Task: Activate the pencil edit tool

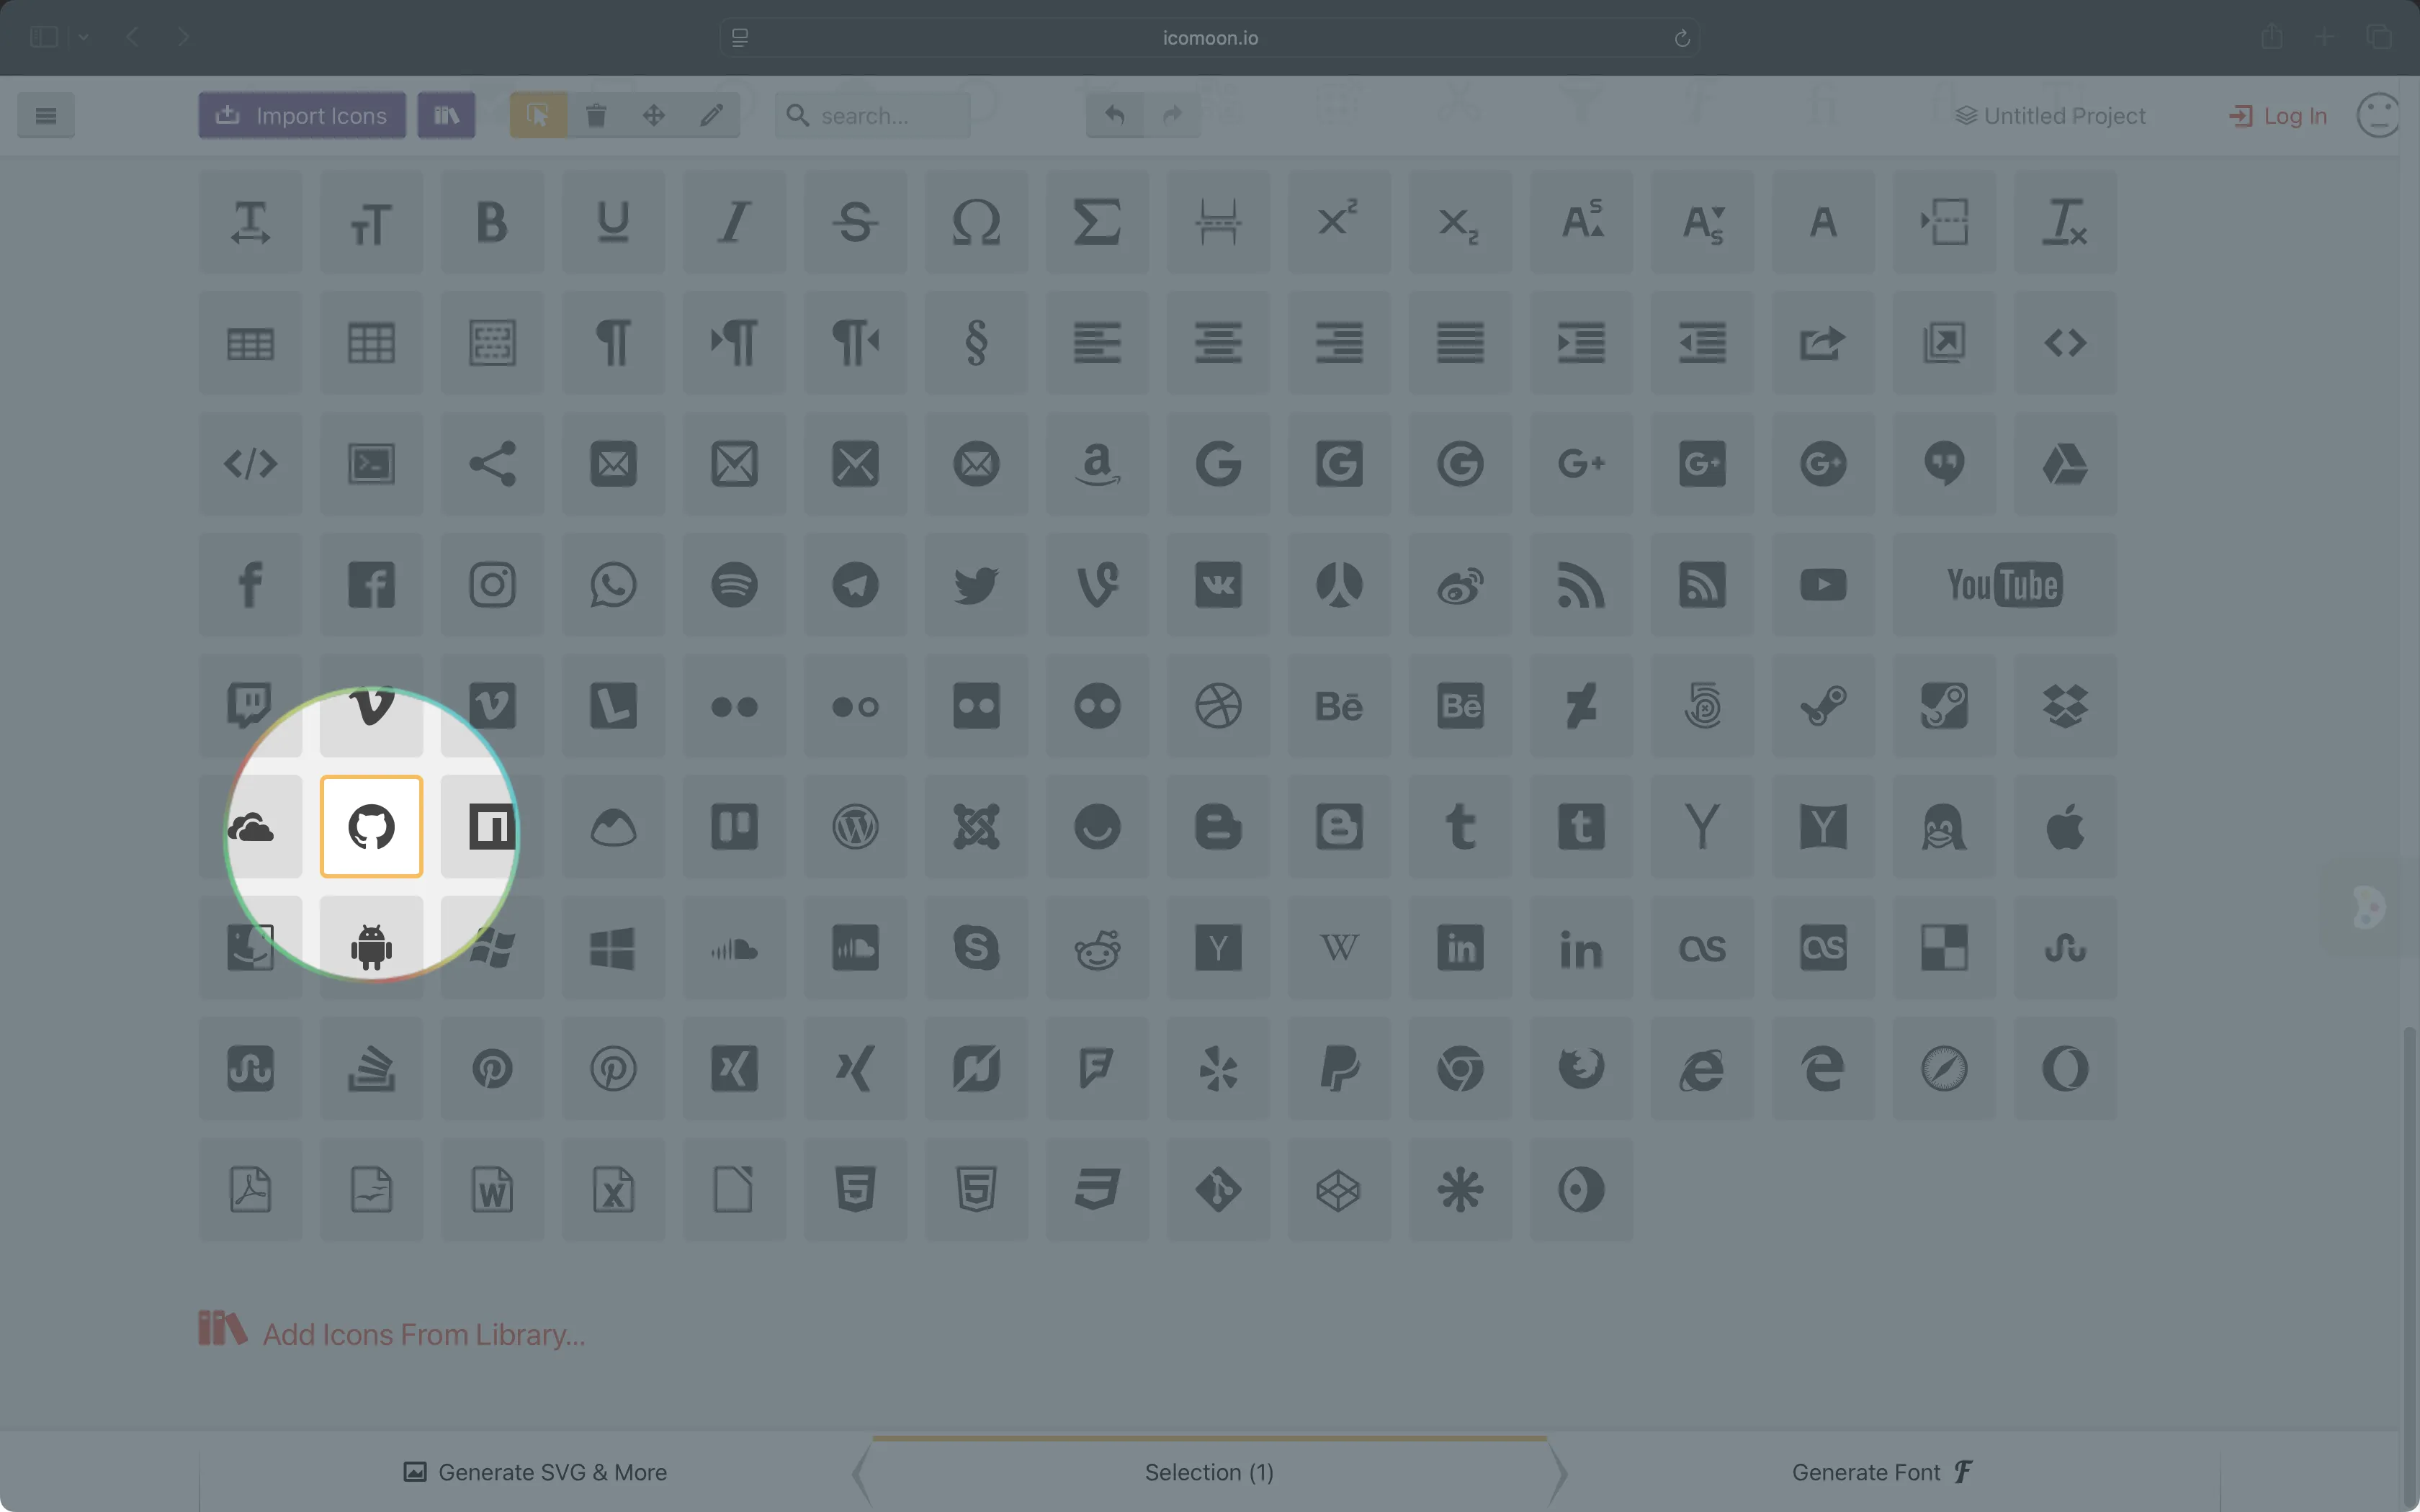Action: pos(711,115)
